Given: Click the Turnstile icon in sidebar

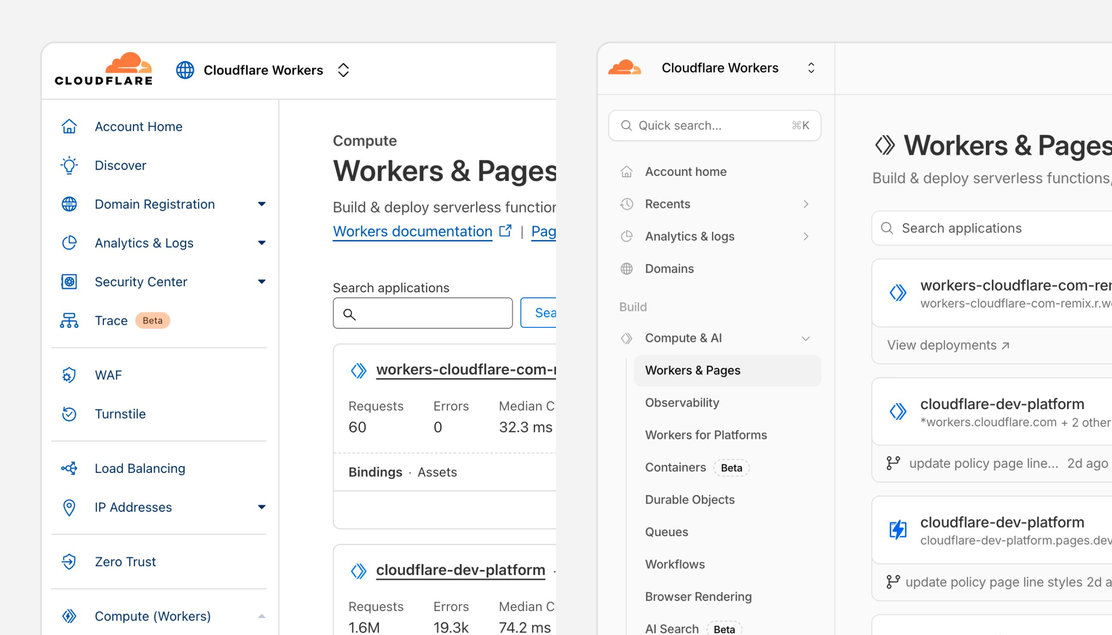Looking at the screenshot, I should click(69, 414).
